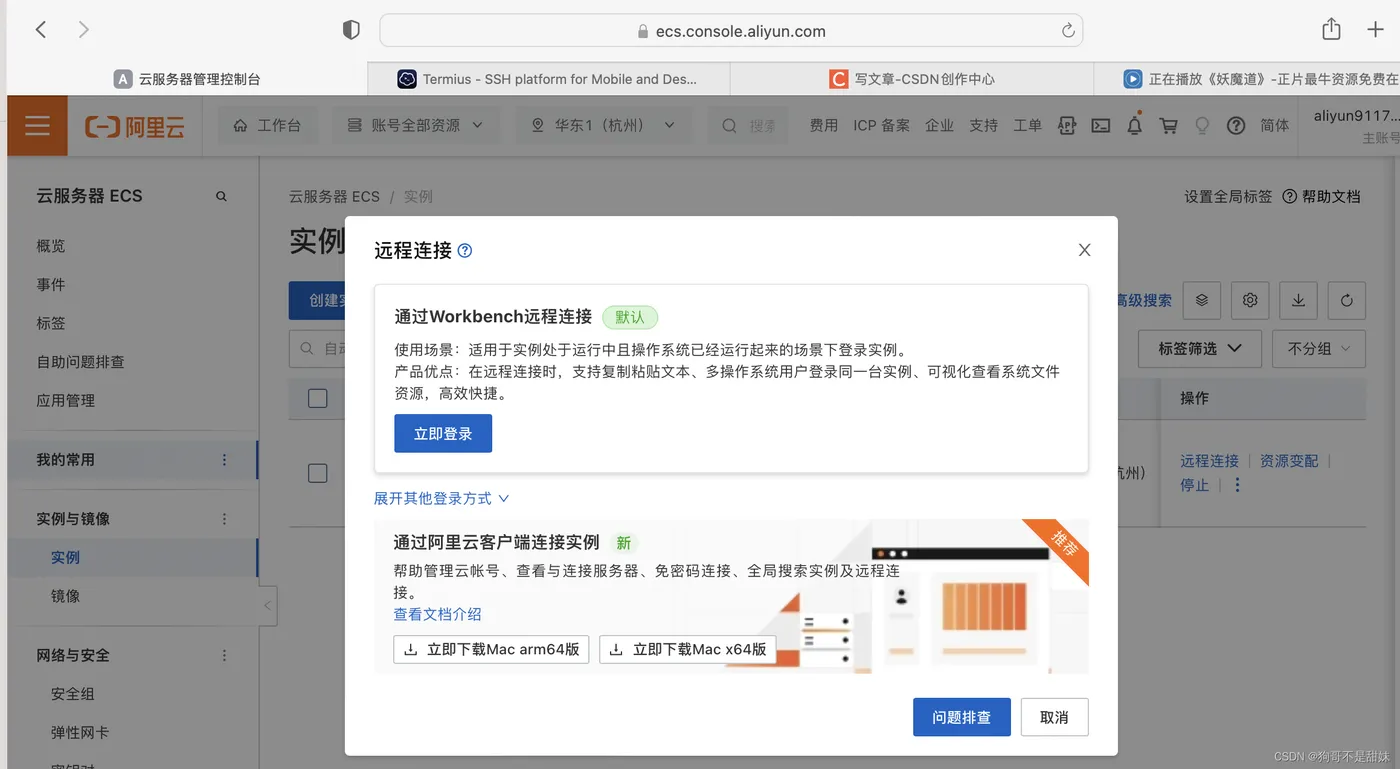
Task: Click the export download icon in the toolbar
Action: pyautogui.click(x=1298, y=300)
